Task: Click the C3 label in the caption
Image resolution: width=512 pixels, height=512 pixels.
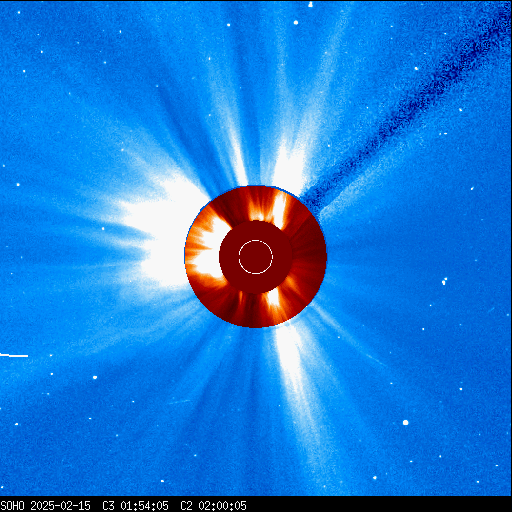Action: [108, 506]
